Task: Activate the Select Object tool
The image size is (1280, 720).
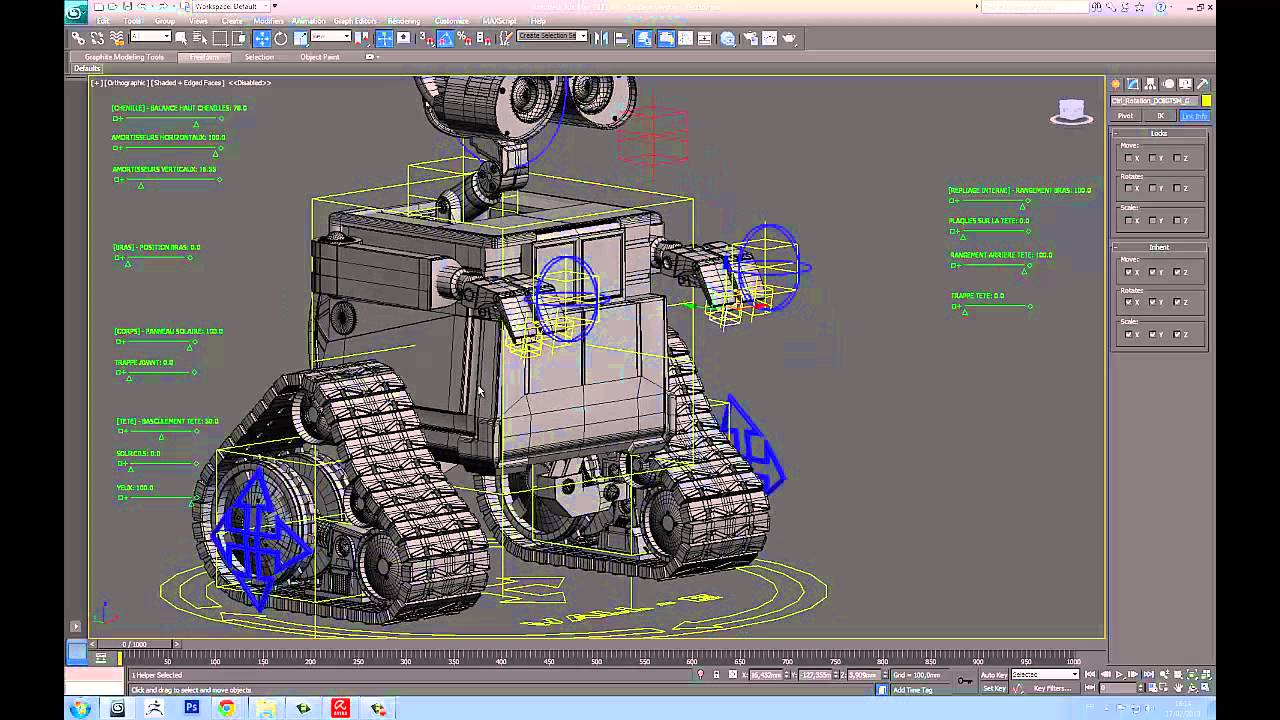Action: (181, 38)
